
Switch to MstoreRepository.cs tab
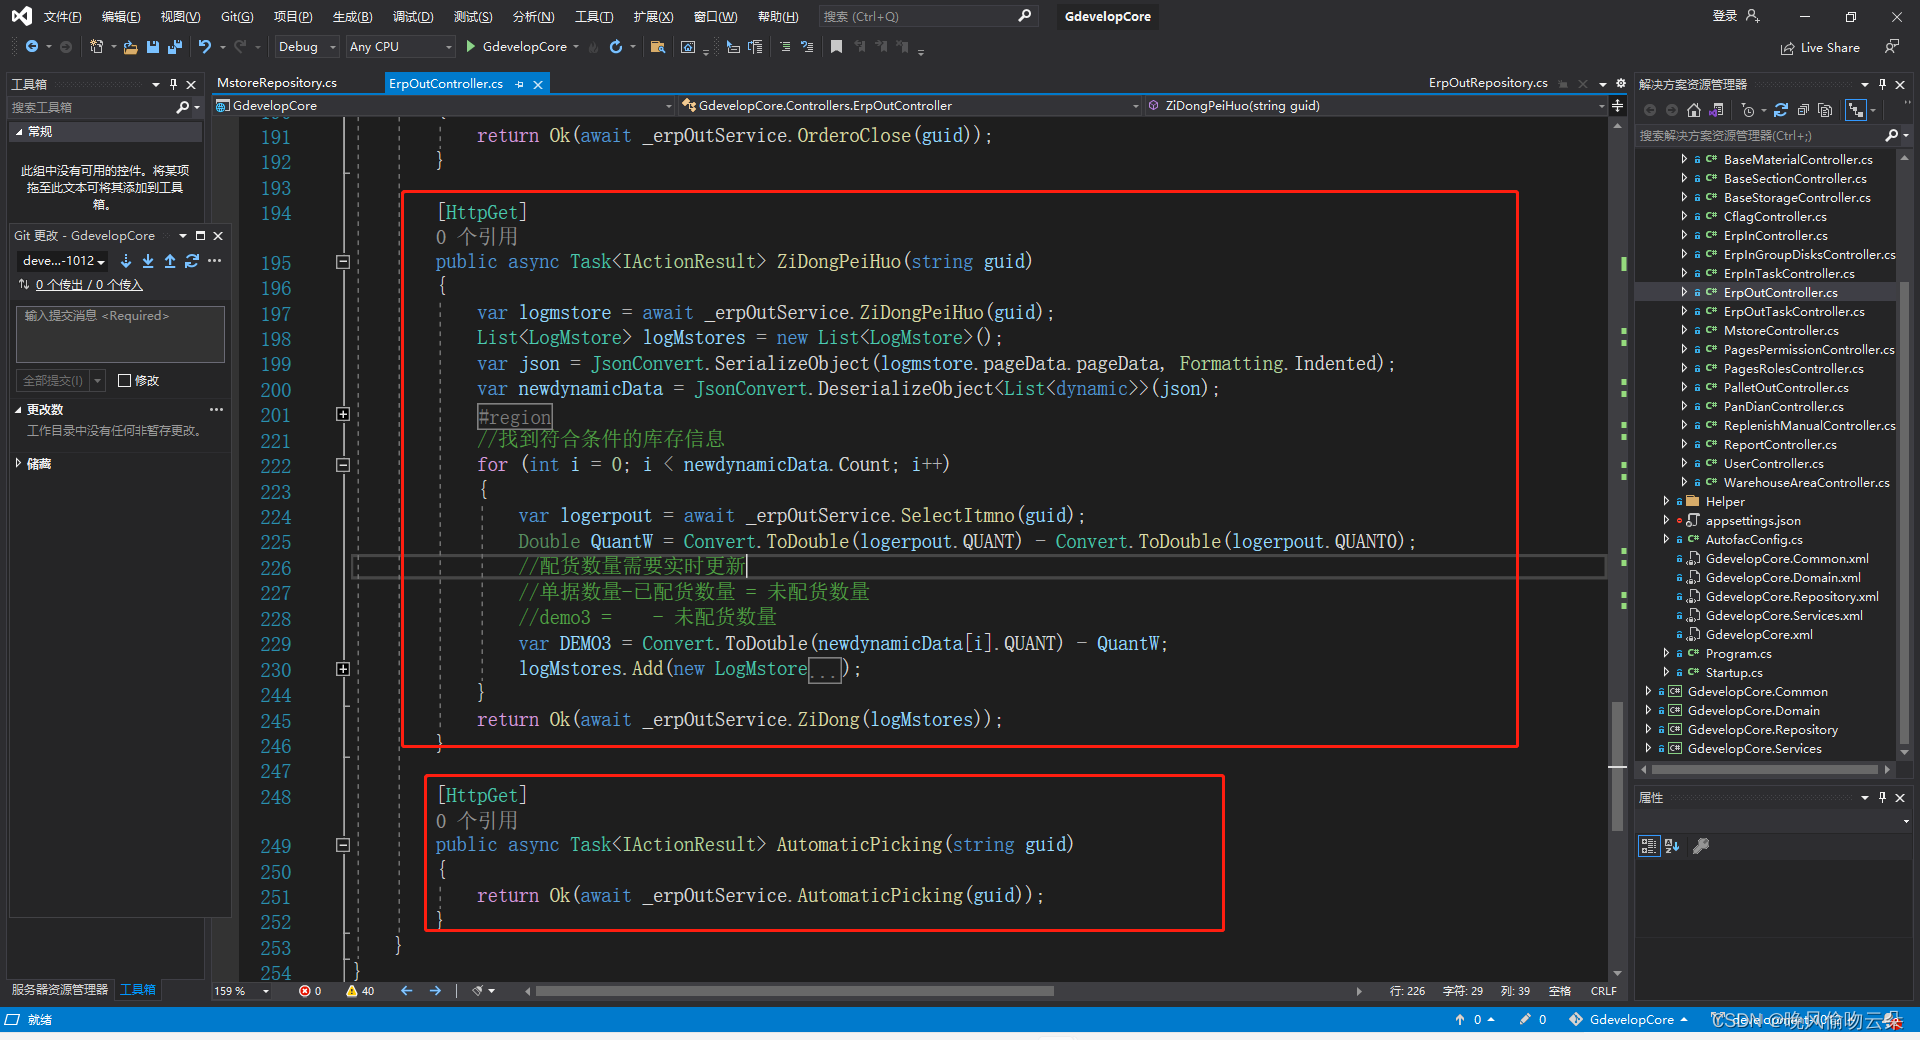pos(277,83)
